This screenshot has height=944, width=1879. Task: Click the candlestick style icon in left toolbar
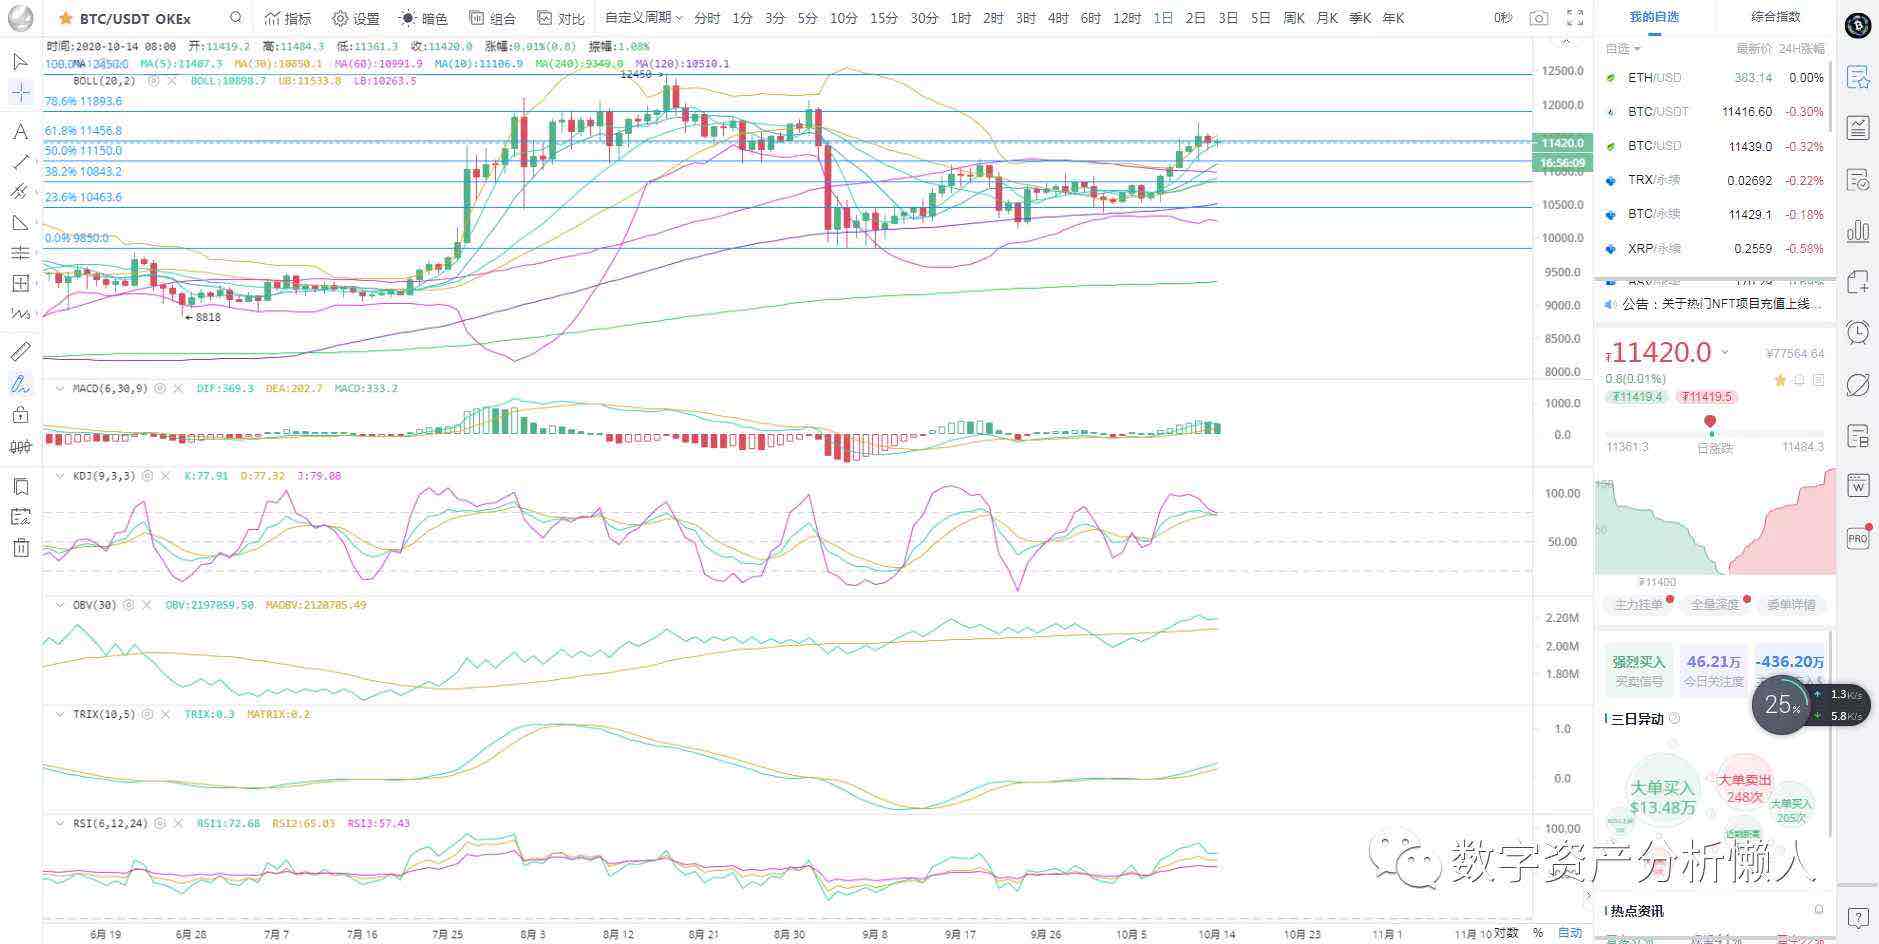(x=20, y=447)
